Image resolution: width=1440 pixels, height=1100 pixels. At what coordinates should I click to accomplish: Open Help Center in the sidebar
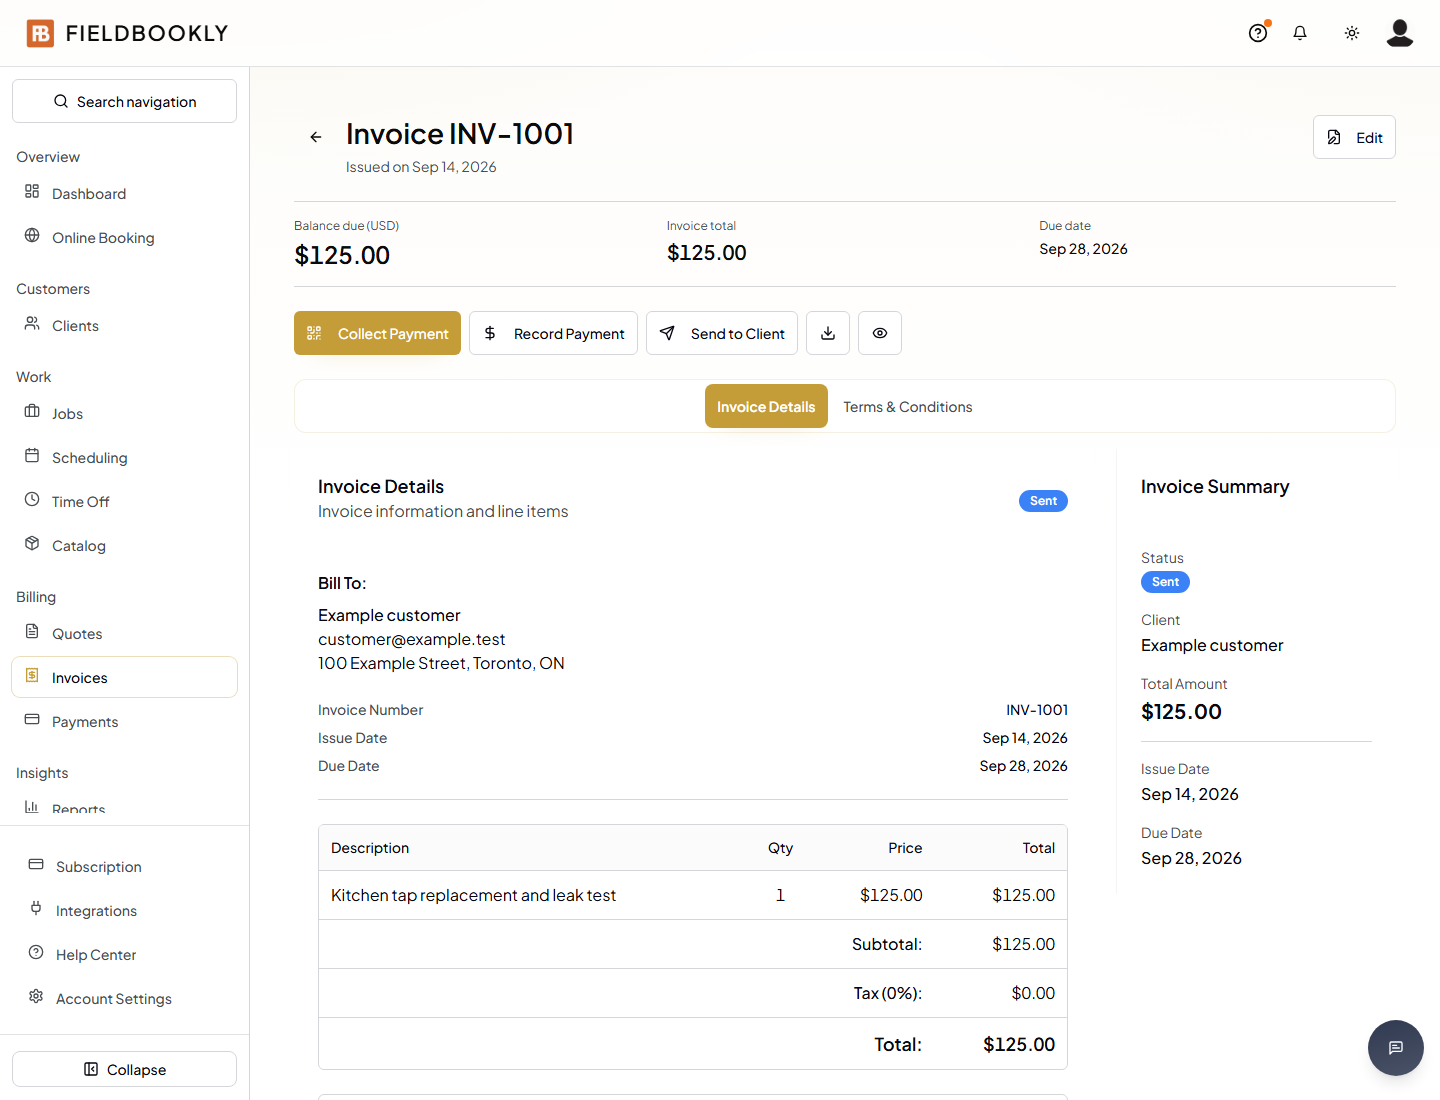(124, 954)
